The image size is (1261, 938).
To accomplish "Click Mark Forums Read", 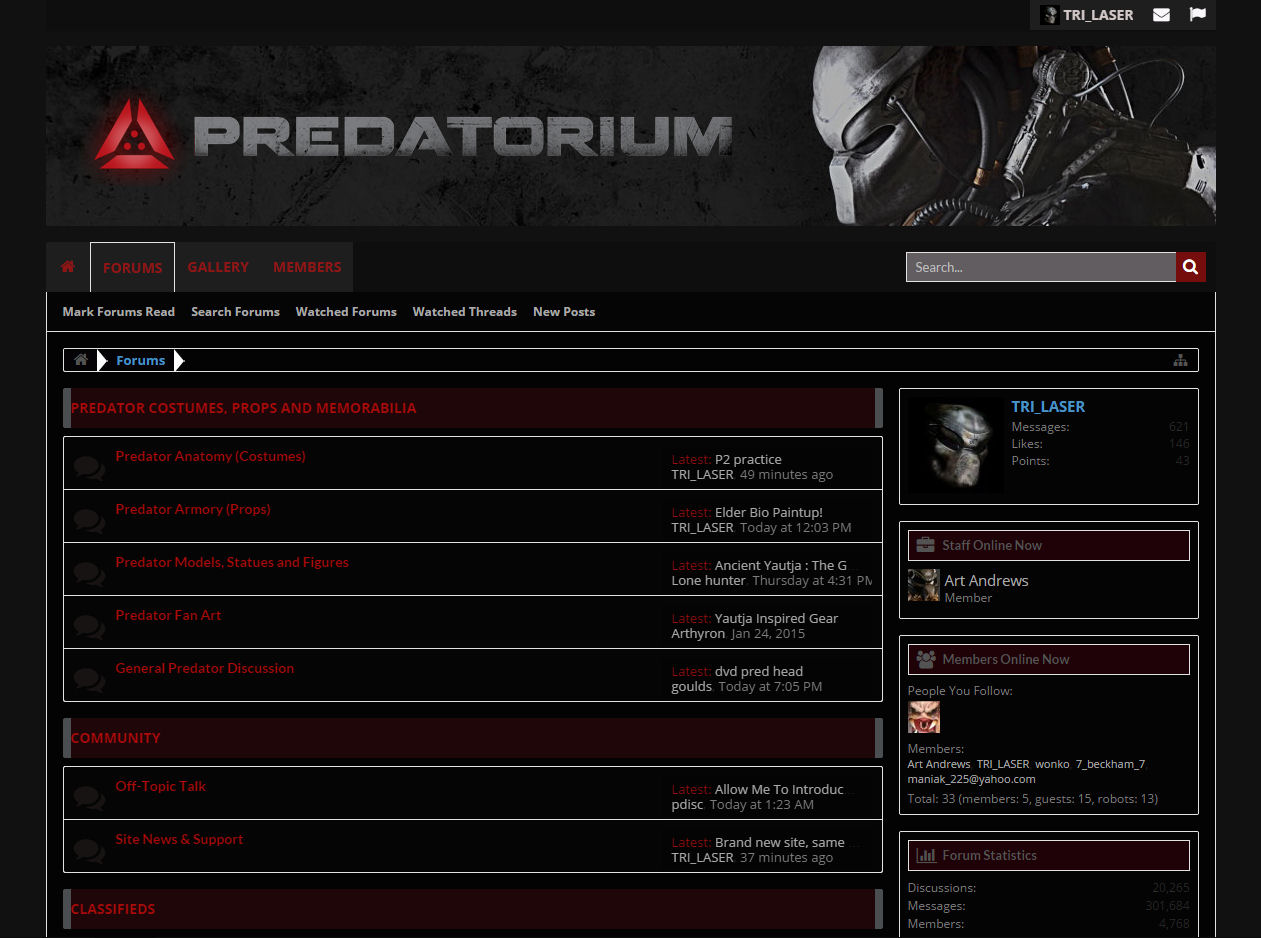I will point(119,312).
